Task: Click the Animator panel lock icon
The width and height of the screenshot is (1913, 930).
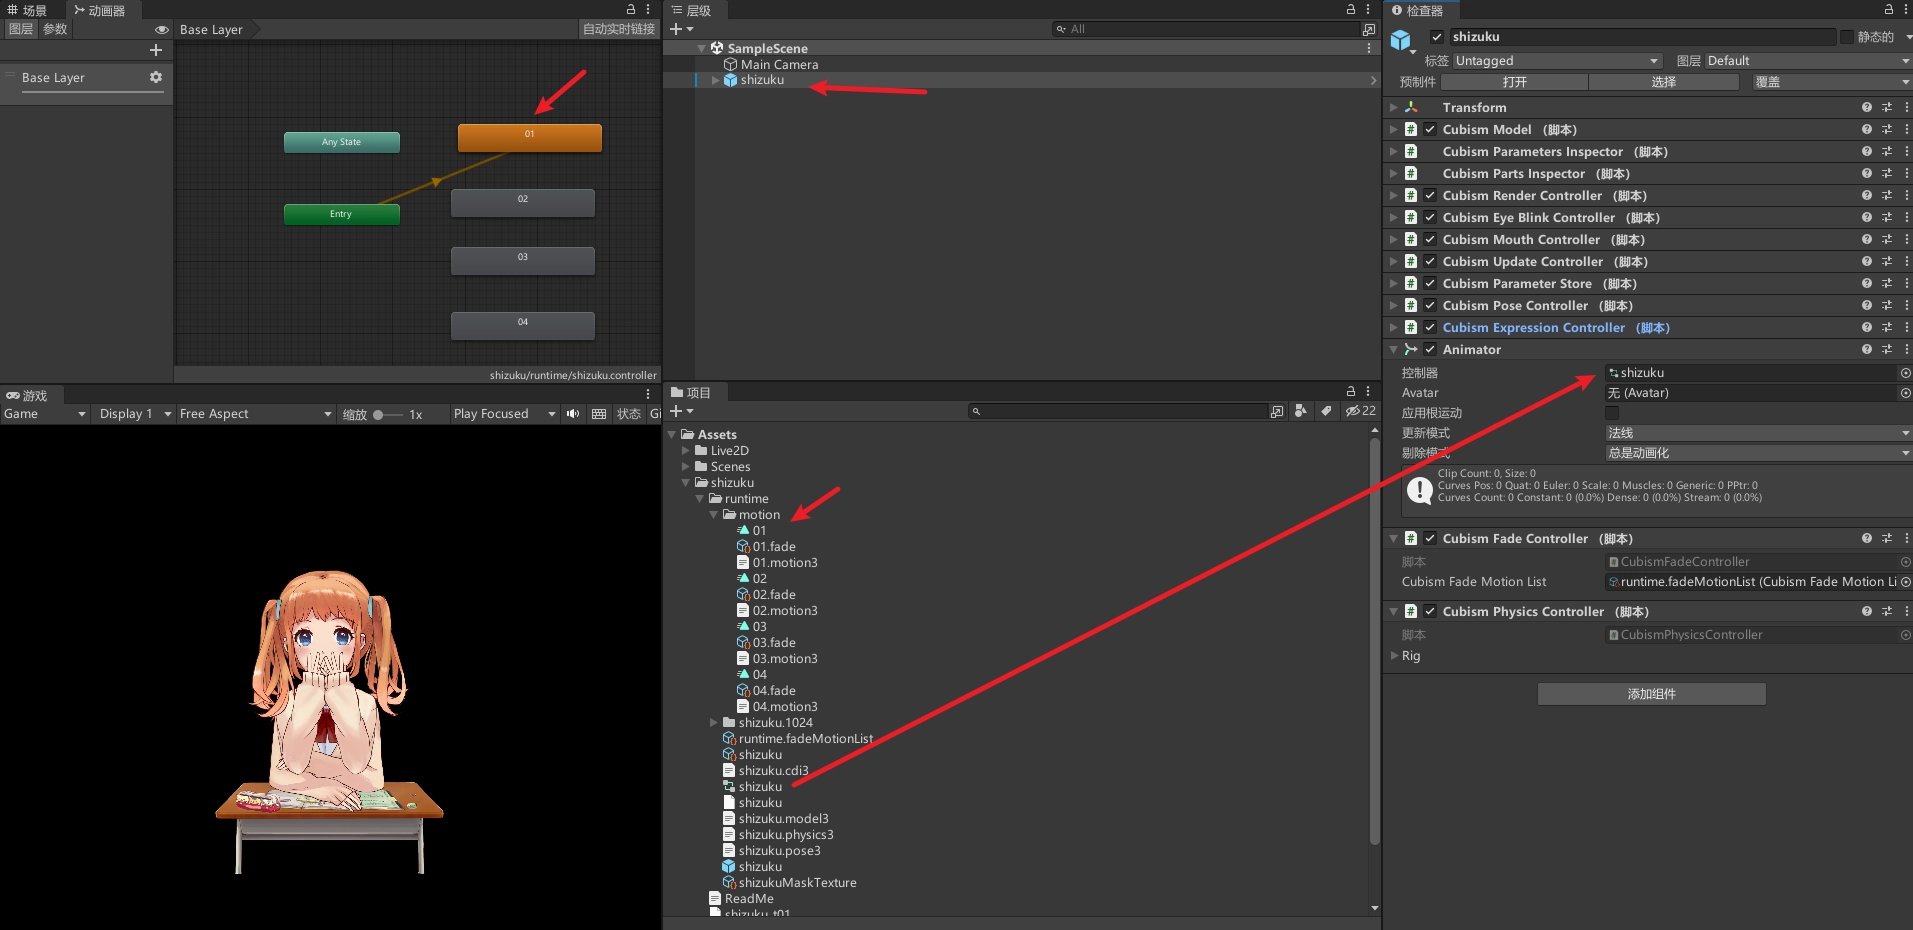Action: coord(631,9)
